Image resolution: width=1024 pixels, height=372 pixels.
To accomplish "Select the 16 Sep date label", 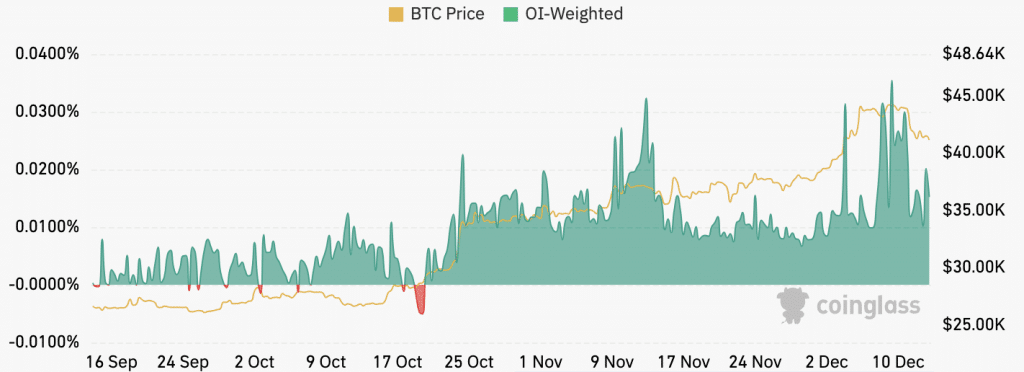I will pos(112,361).
